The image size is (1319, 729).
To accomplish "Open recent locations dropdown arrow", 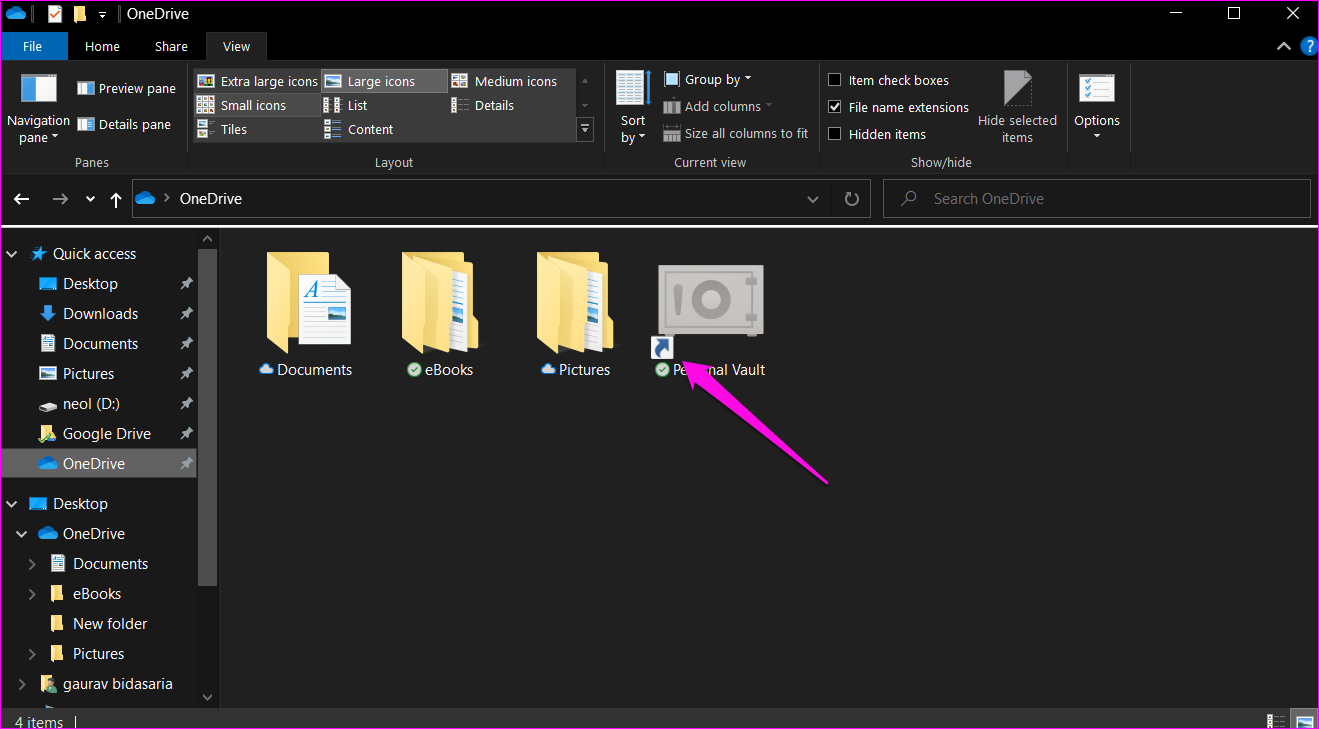I will pos(90,199).
